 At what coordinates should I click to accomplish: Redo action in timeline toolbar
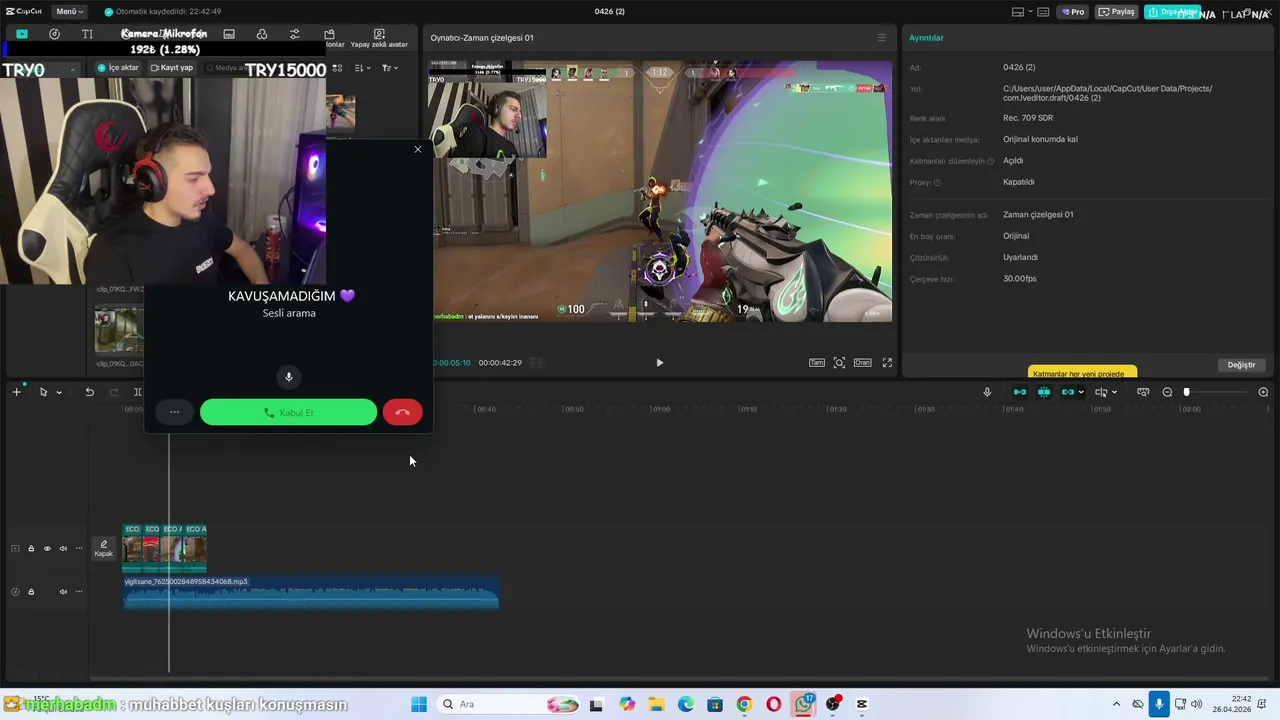113,392
